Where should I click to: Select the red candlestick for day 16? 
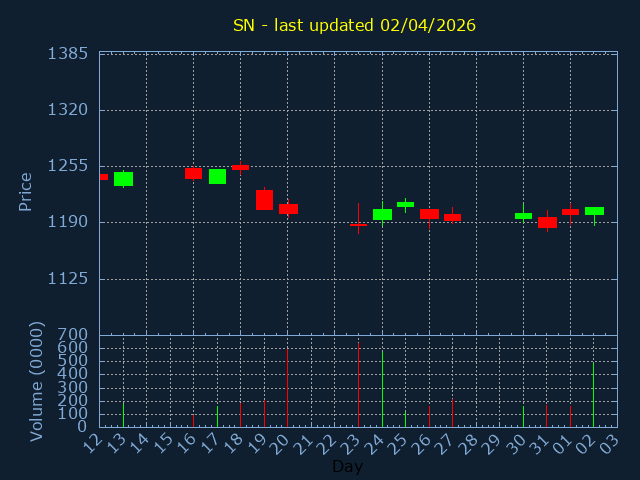pos(193,173)
